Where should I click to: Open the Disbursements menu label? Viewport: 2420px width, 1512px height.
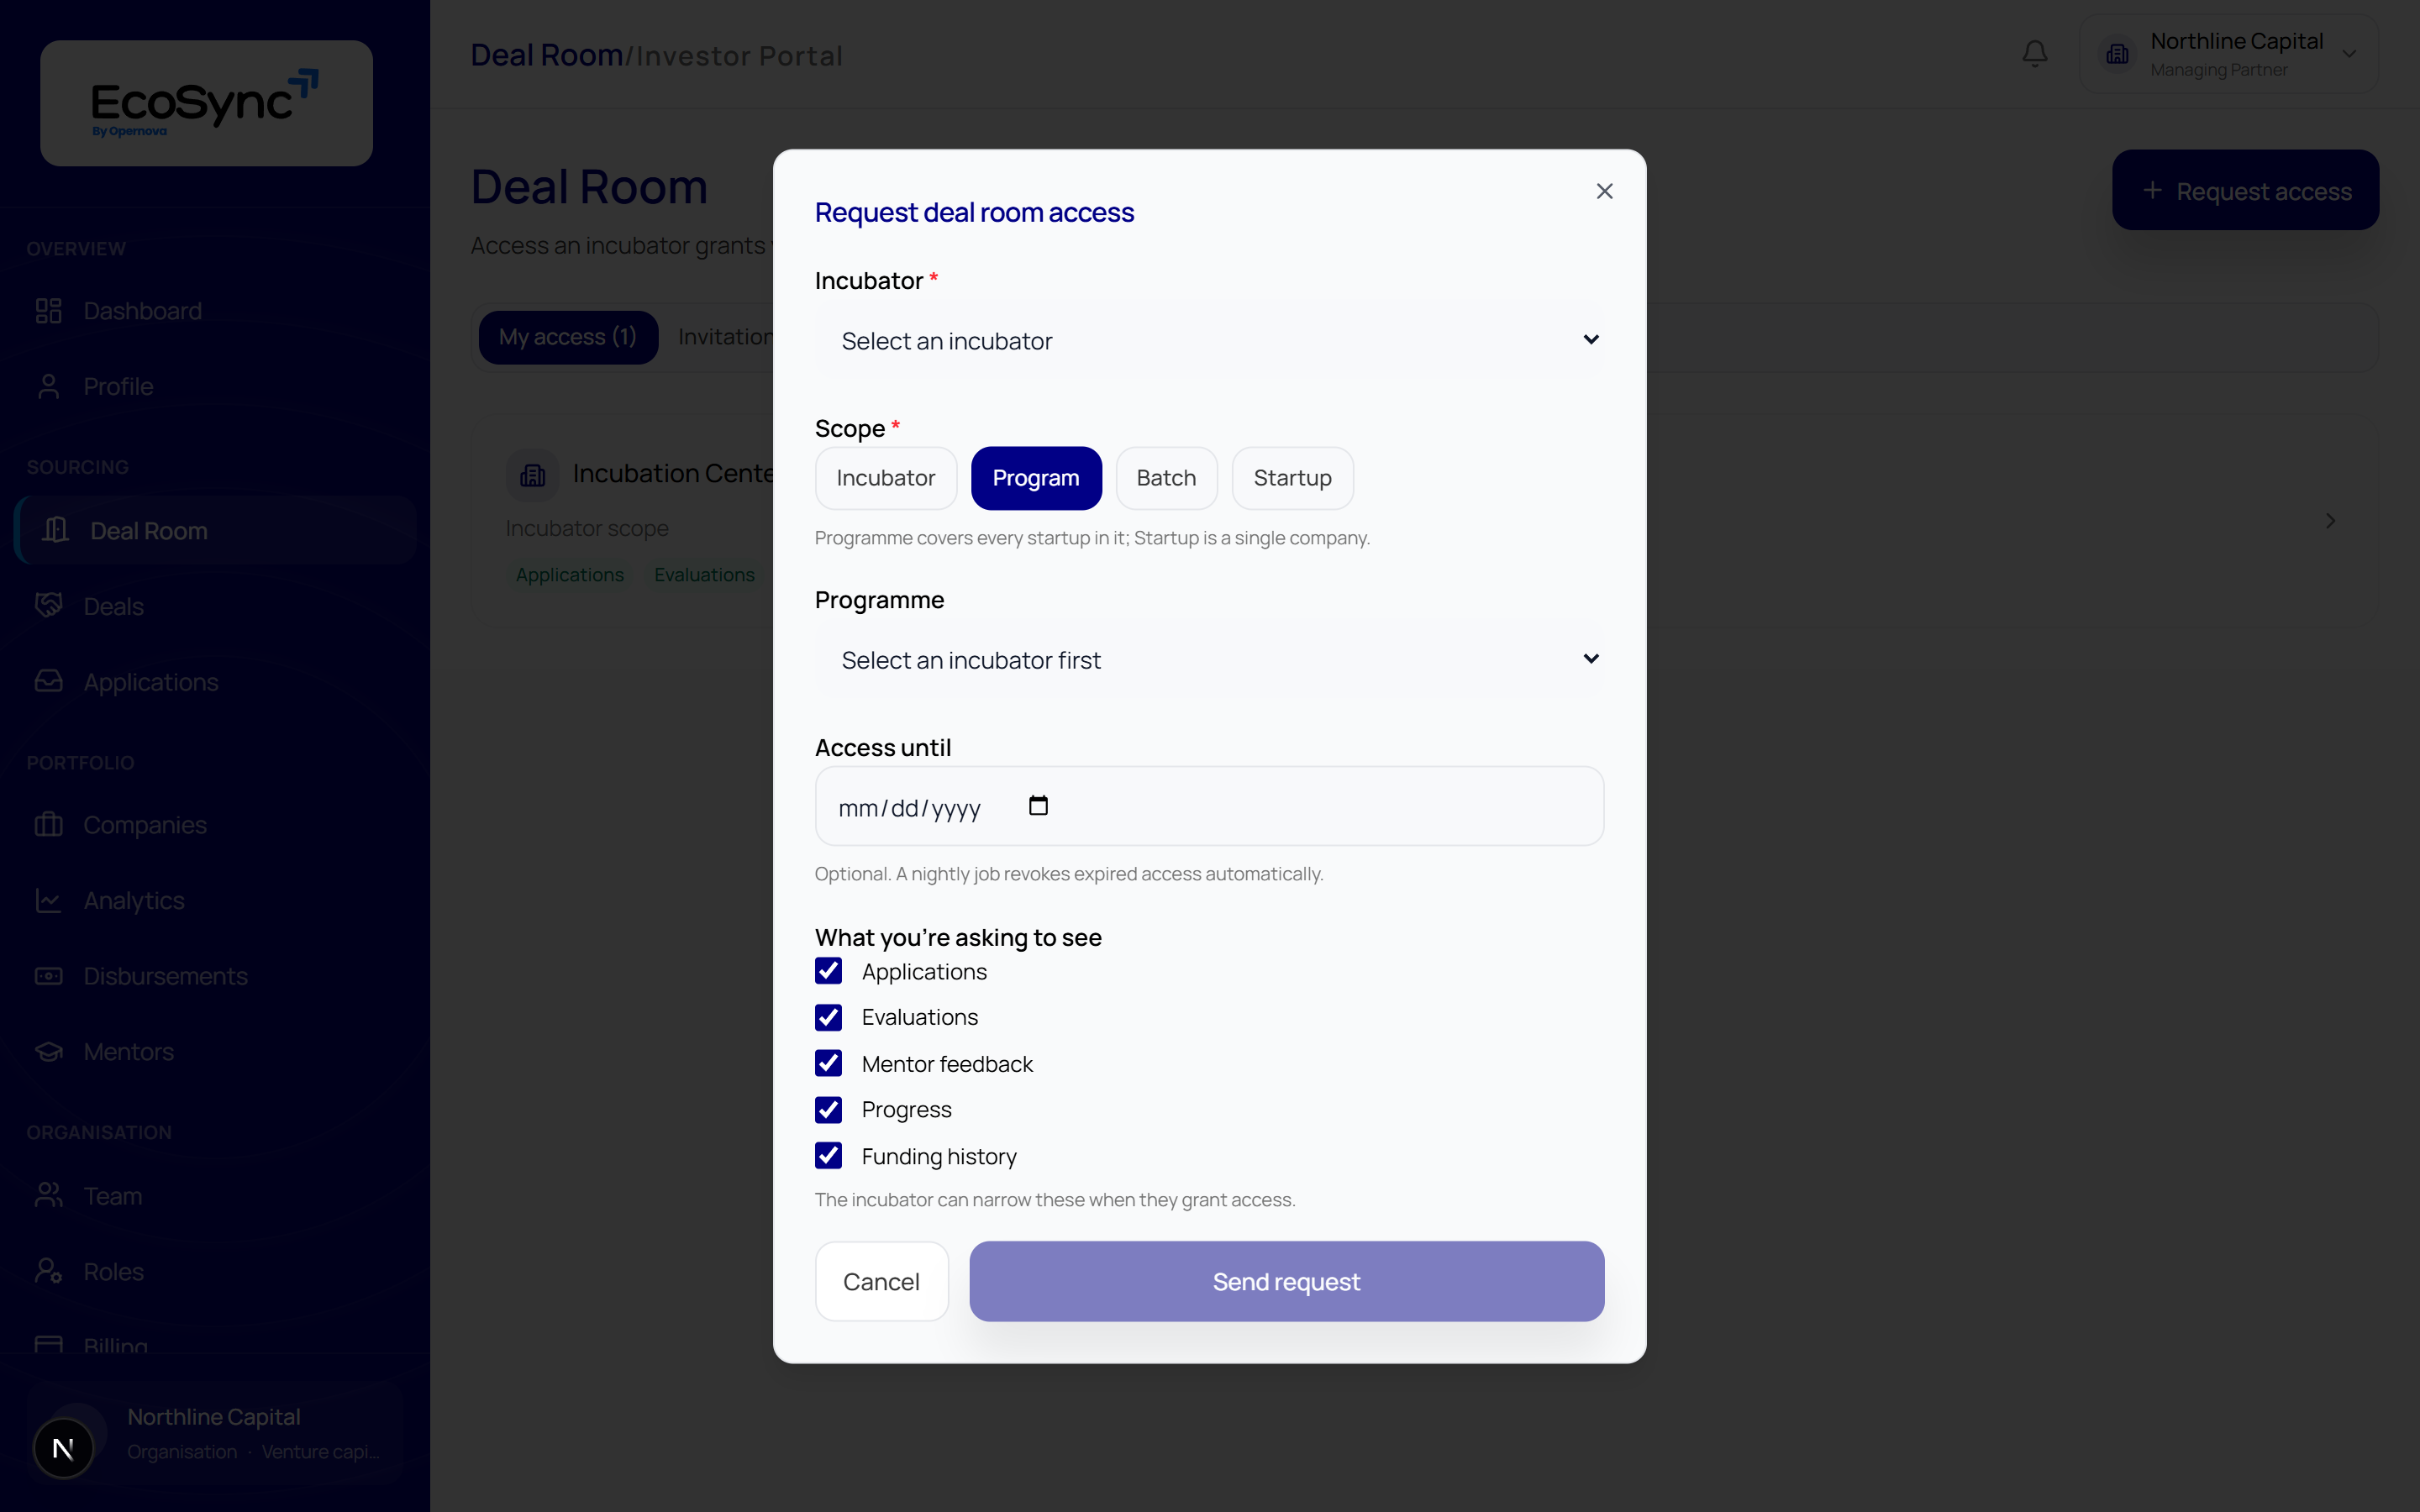pos(165,976)
